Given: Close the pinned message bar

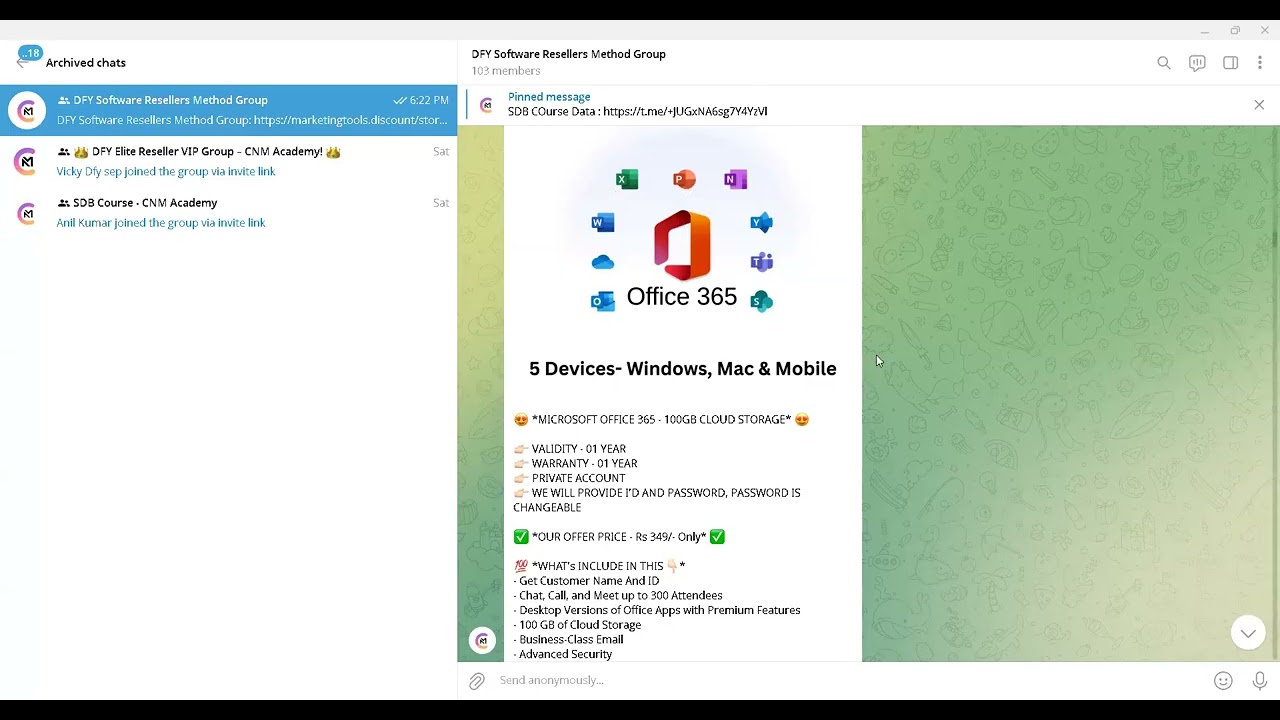Looking at the screenshot, I should point(1259,105).
